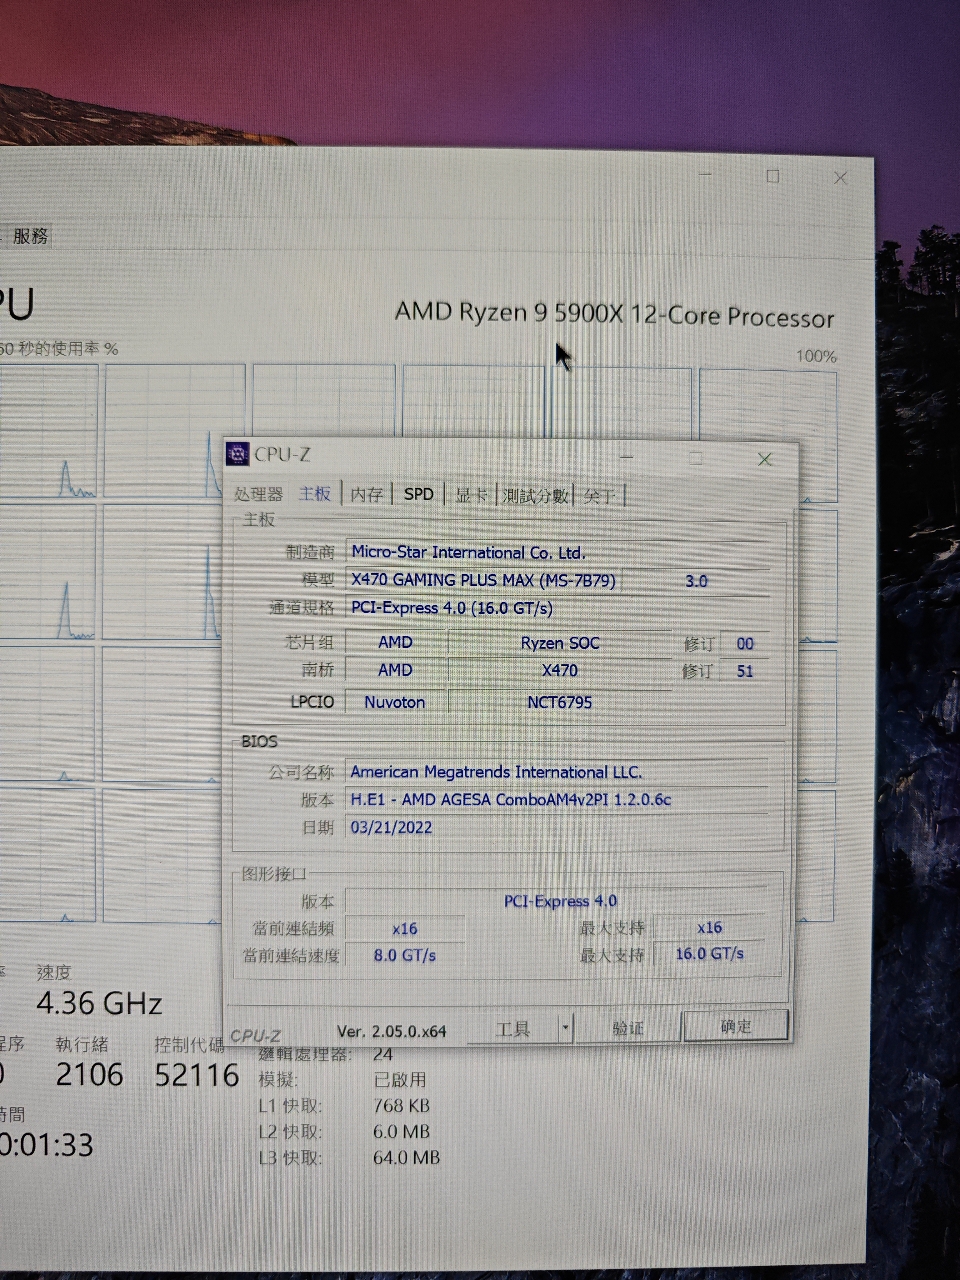Click the L2 cache 6.0 MB value
Screen dimensions: 960x1280
[x=401, y=1132]
